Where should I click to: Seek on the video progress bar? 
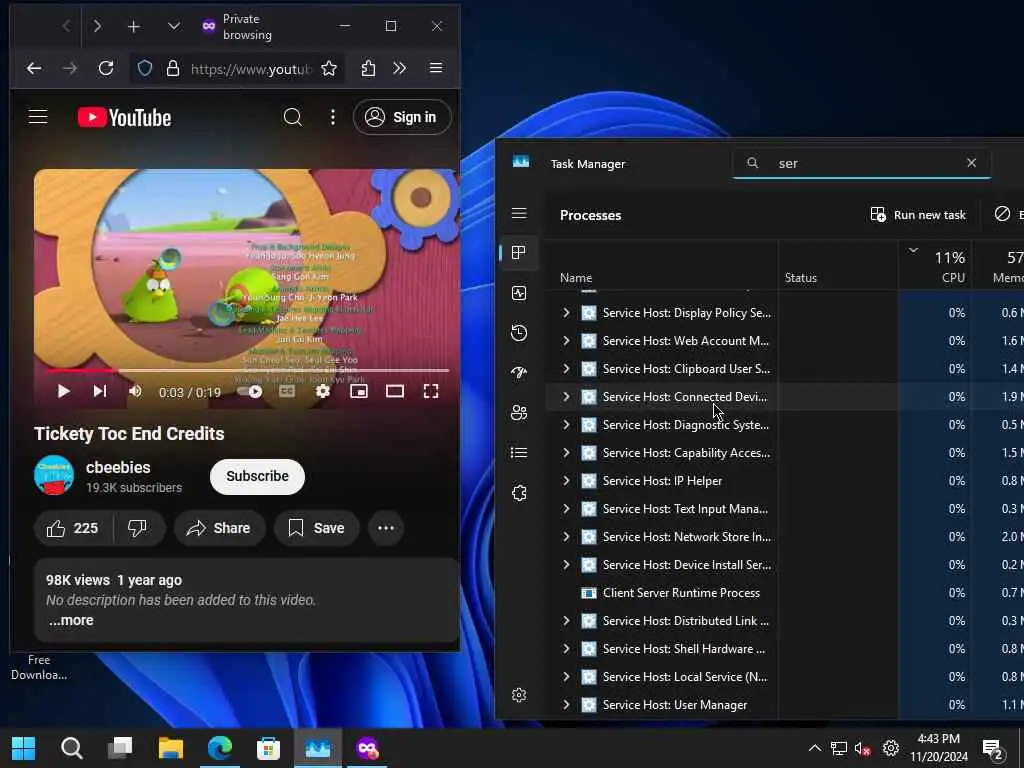click(x=248, y=370)
